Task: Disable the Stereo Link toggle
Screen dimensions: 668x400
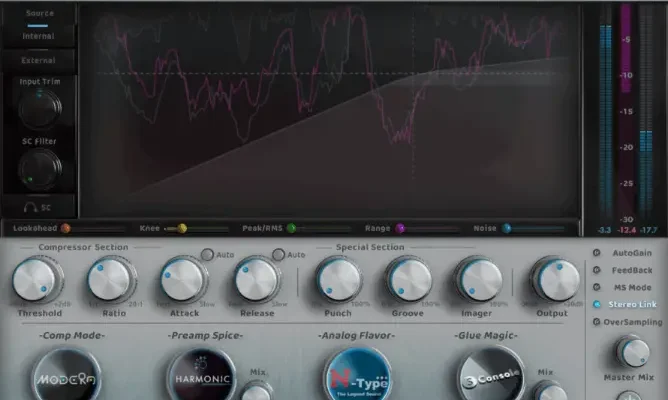Action: pos(599,304)
